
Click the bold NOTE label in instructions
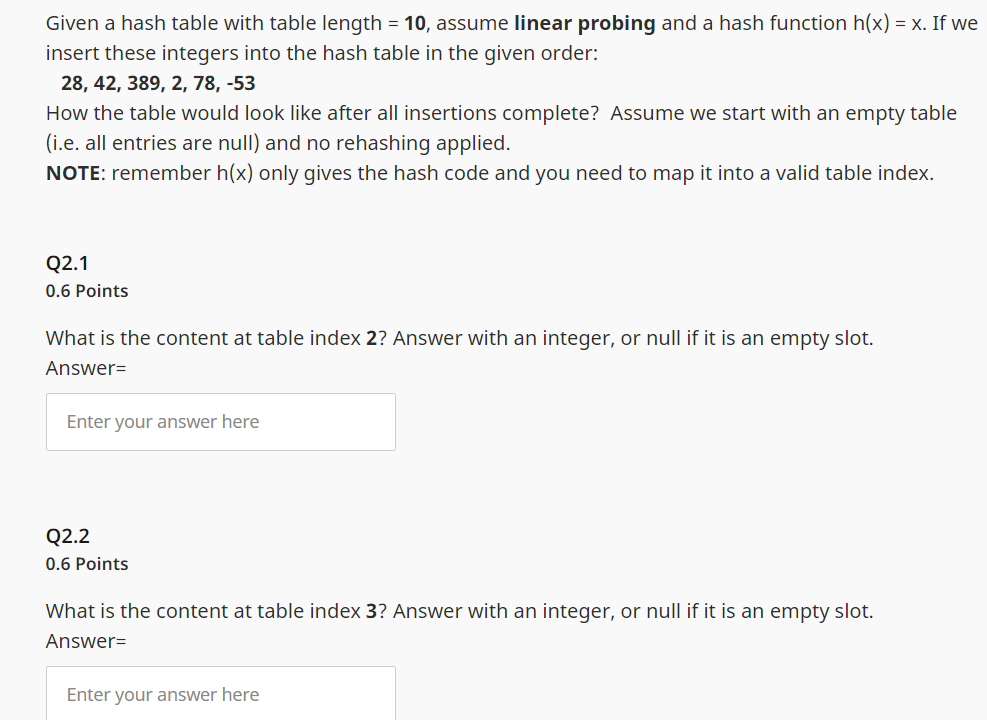point(69,172)
